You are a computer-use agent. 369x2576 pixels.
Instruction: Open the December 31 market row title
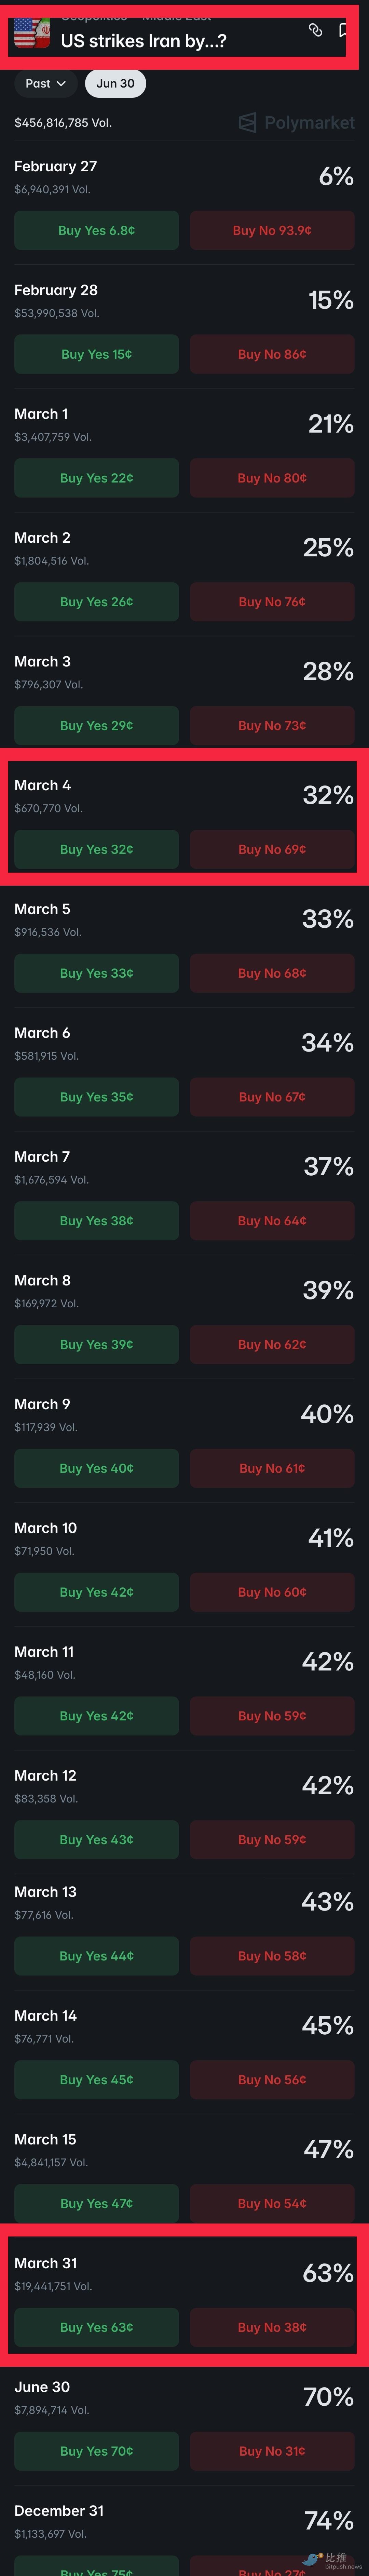click(59, 2511)
